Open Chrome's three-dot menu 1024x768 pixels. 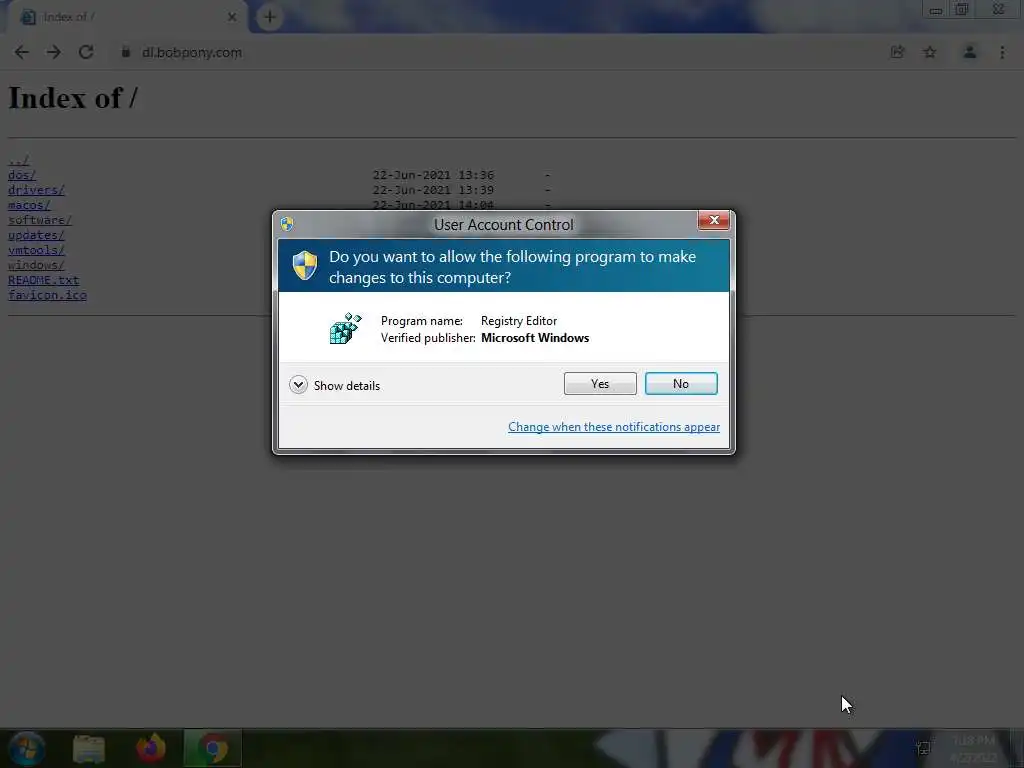1002,52
